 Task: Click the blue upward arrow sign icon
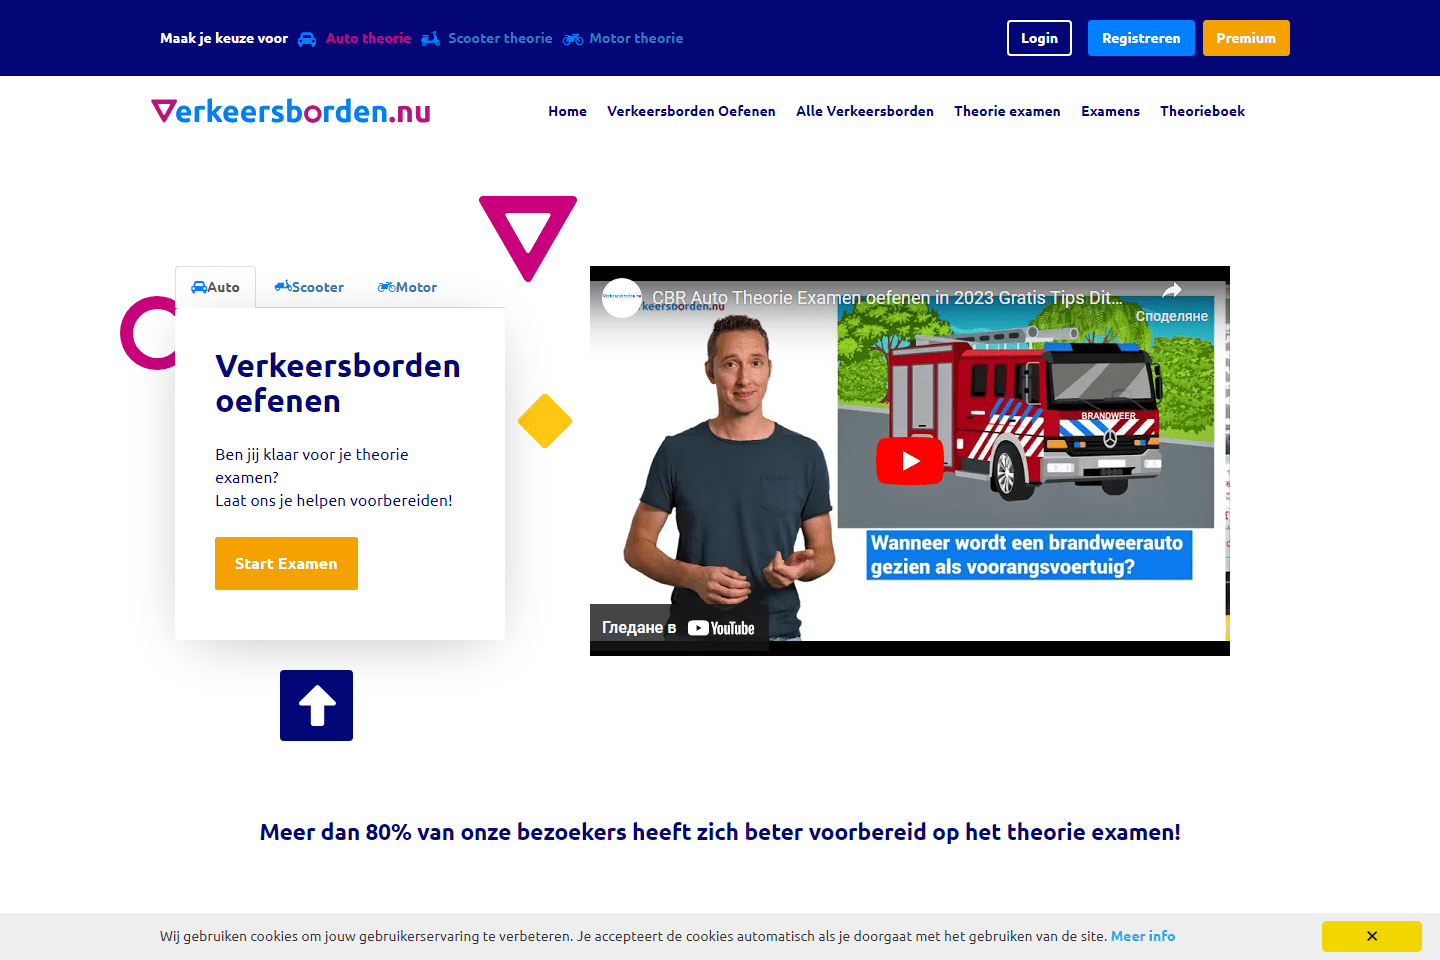pos(316,705)
